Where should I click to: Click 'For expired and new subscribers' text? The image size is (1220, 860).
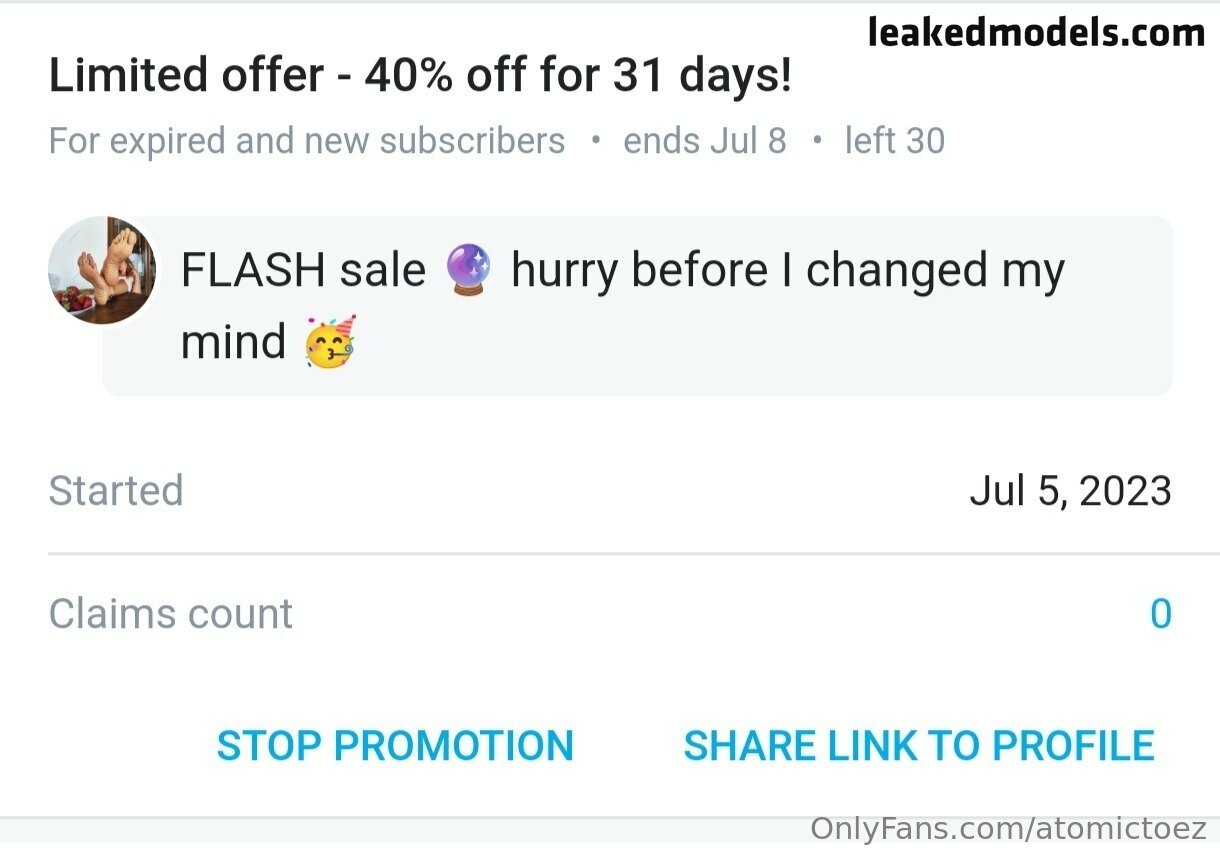(307, 141)
